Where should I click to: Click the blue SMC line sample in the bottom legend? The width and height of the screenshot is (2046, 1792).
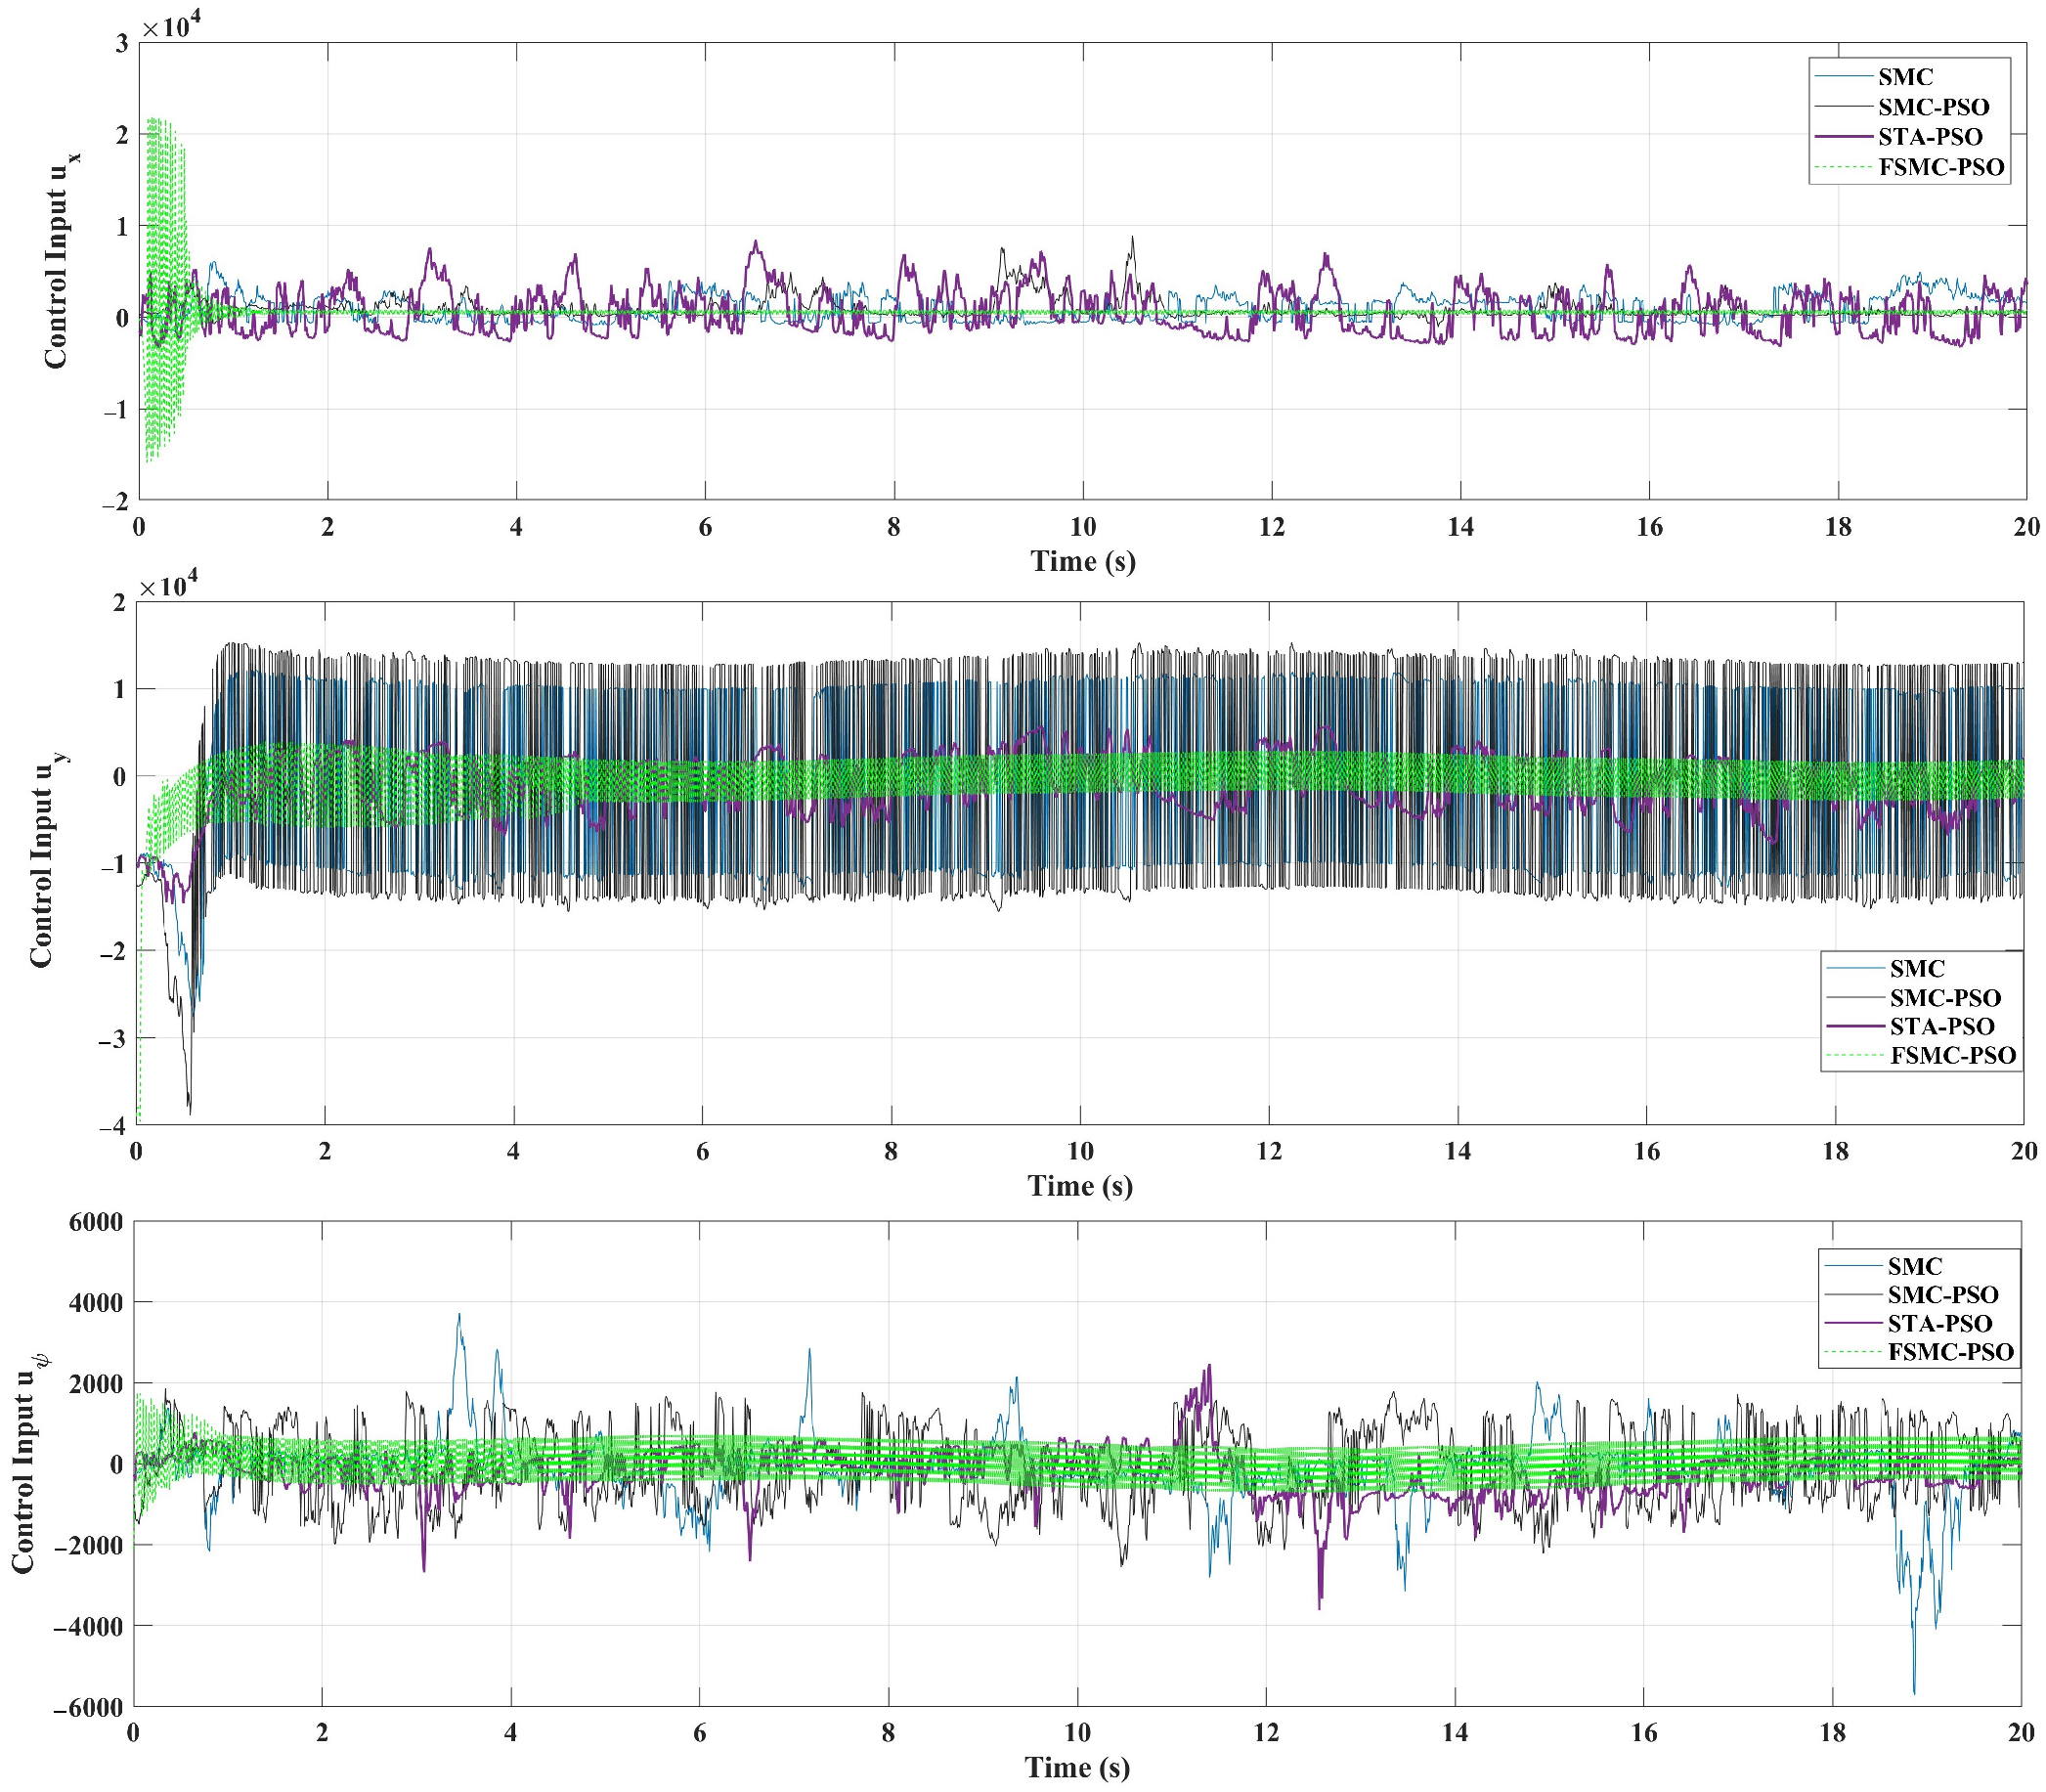[1852, 1266]
